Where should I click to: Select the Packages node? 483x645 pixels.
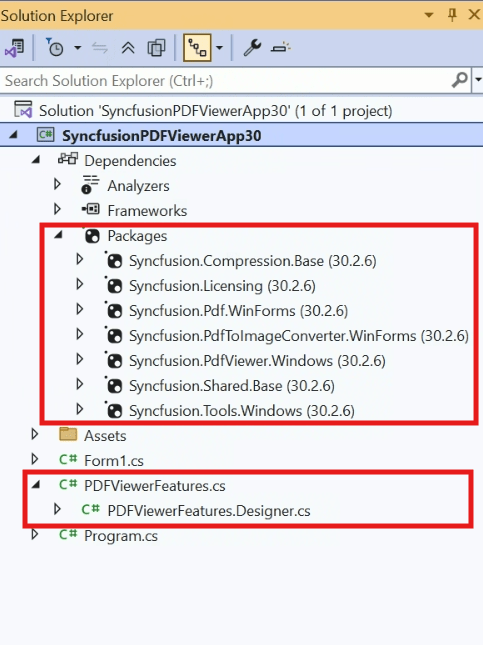(137, 236)
